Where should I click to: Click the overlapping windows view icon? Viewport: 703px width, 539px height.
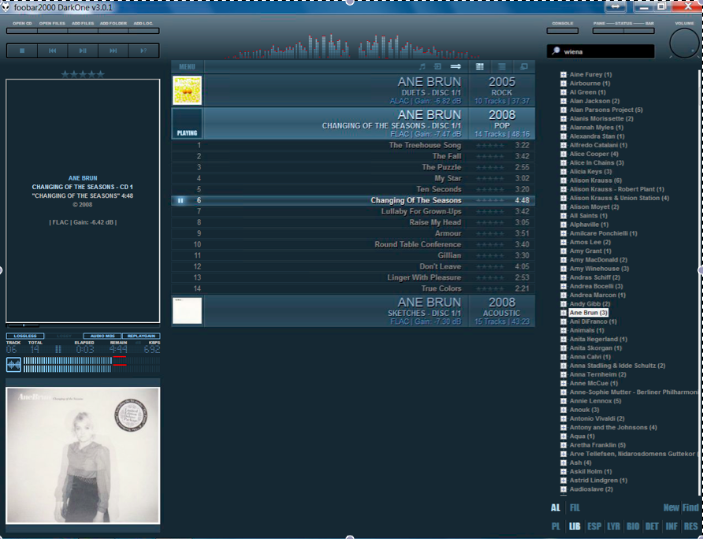[523, 67]
